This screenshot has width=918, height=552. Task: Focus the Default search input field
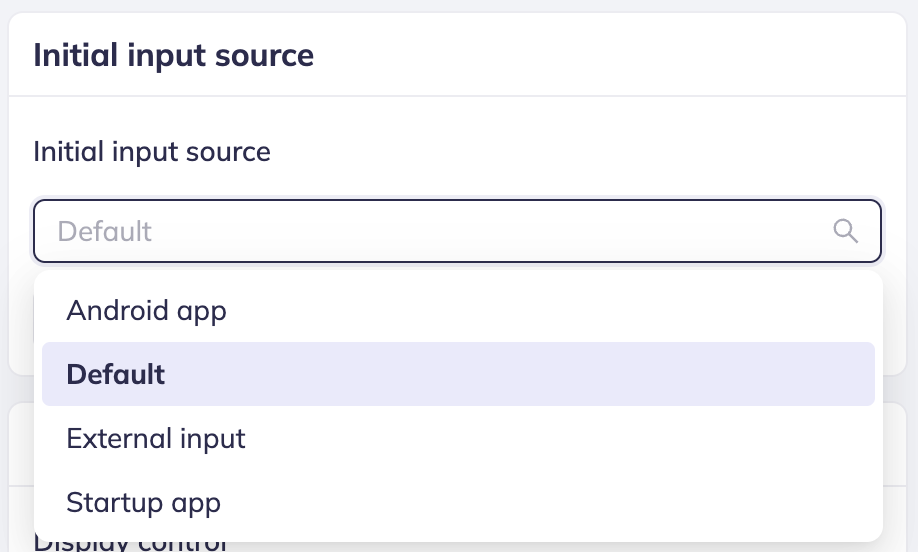[440, 232]
